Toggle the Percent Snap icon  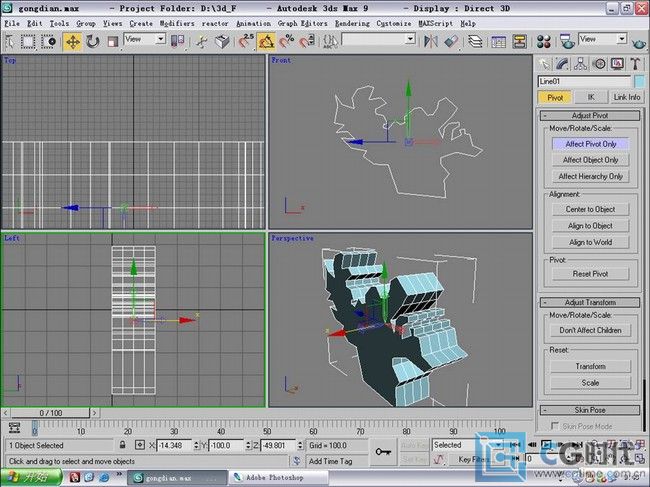click(x=286, y=42)
